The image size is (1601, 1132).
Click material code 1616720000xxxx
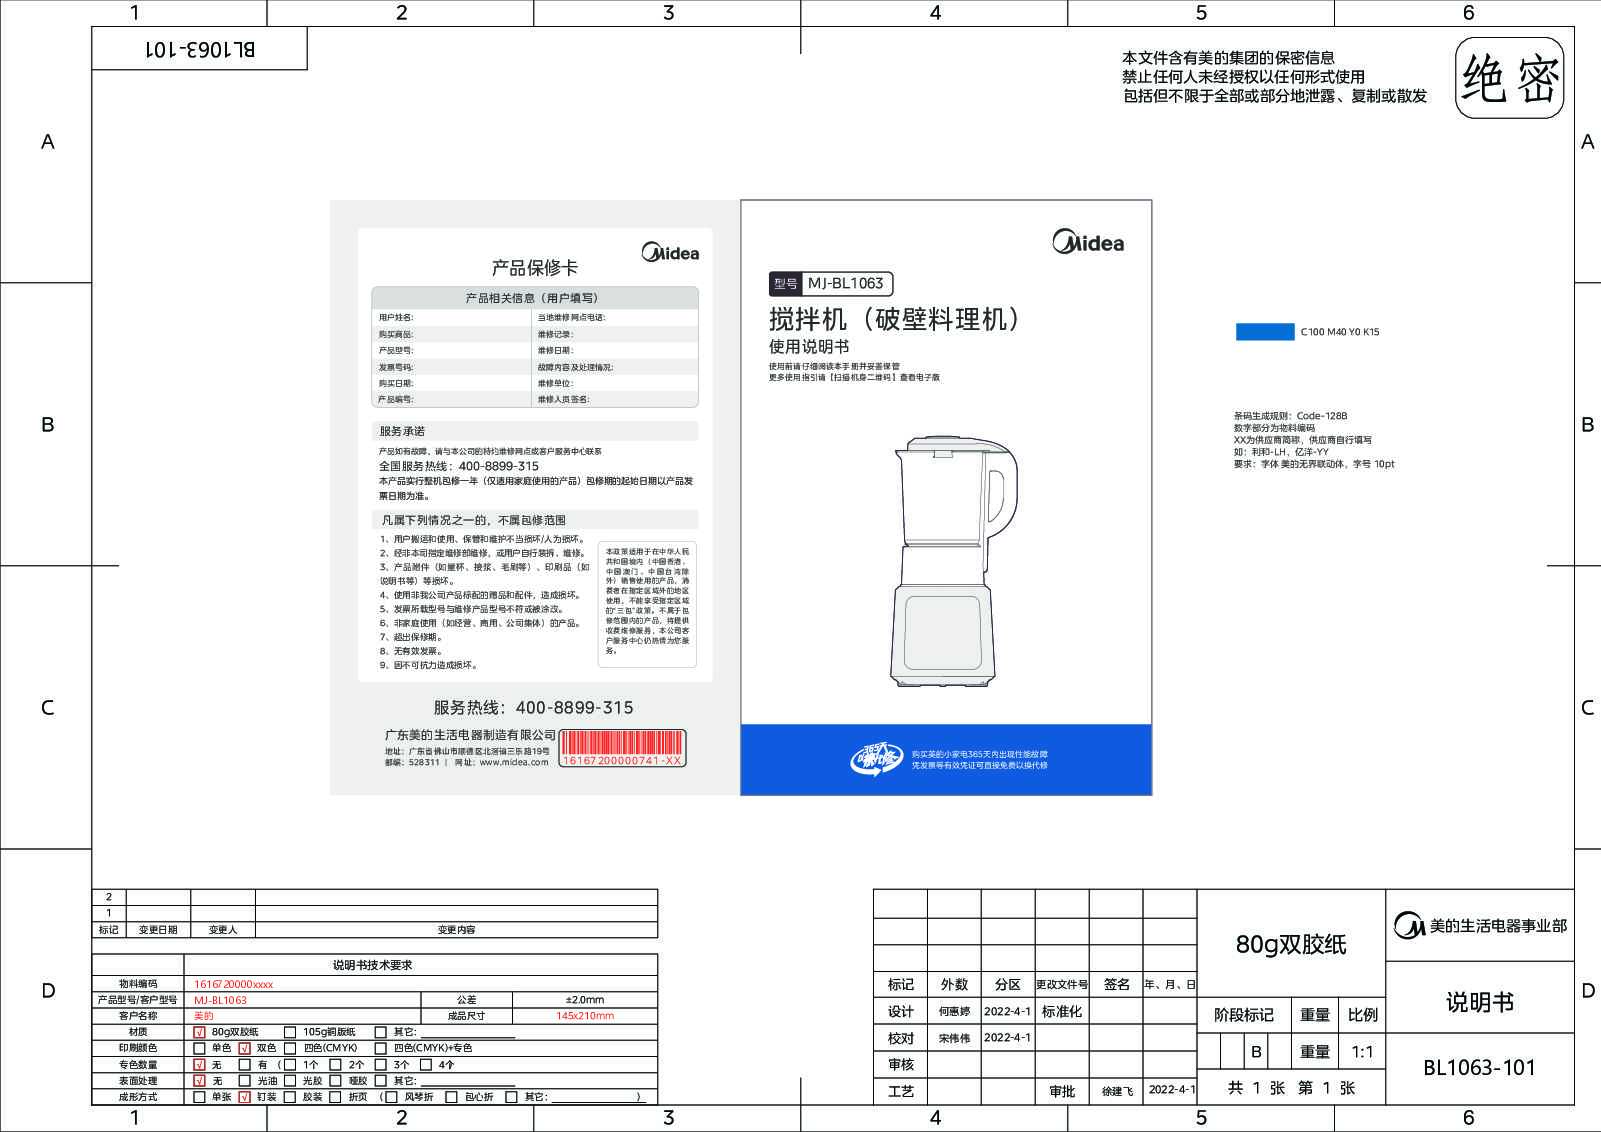(x=234, y=984)
